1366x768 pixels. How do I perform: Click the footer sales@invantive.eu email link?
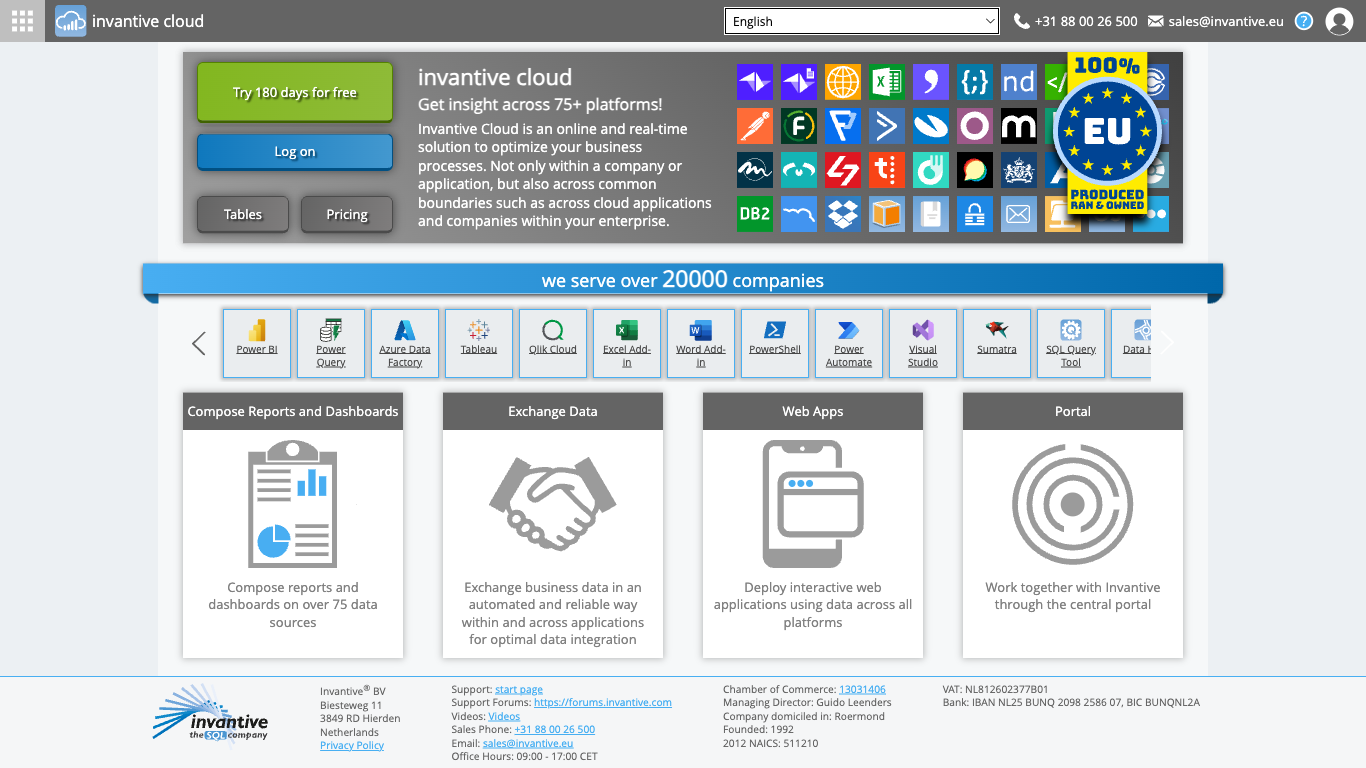[528, 743]
